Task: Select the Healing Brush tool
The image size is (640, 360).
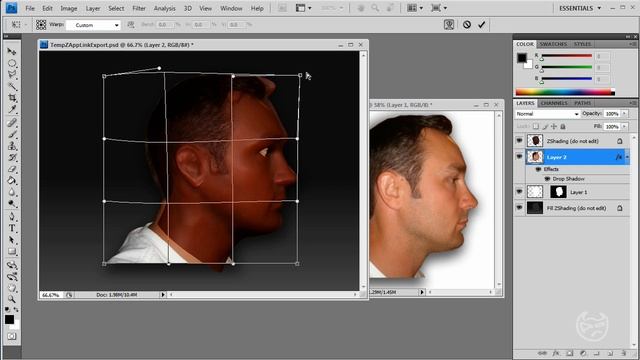Action: 11,123
